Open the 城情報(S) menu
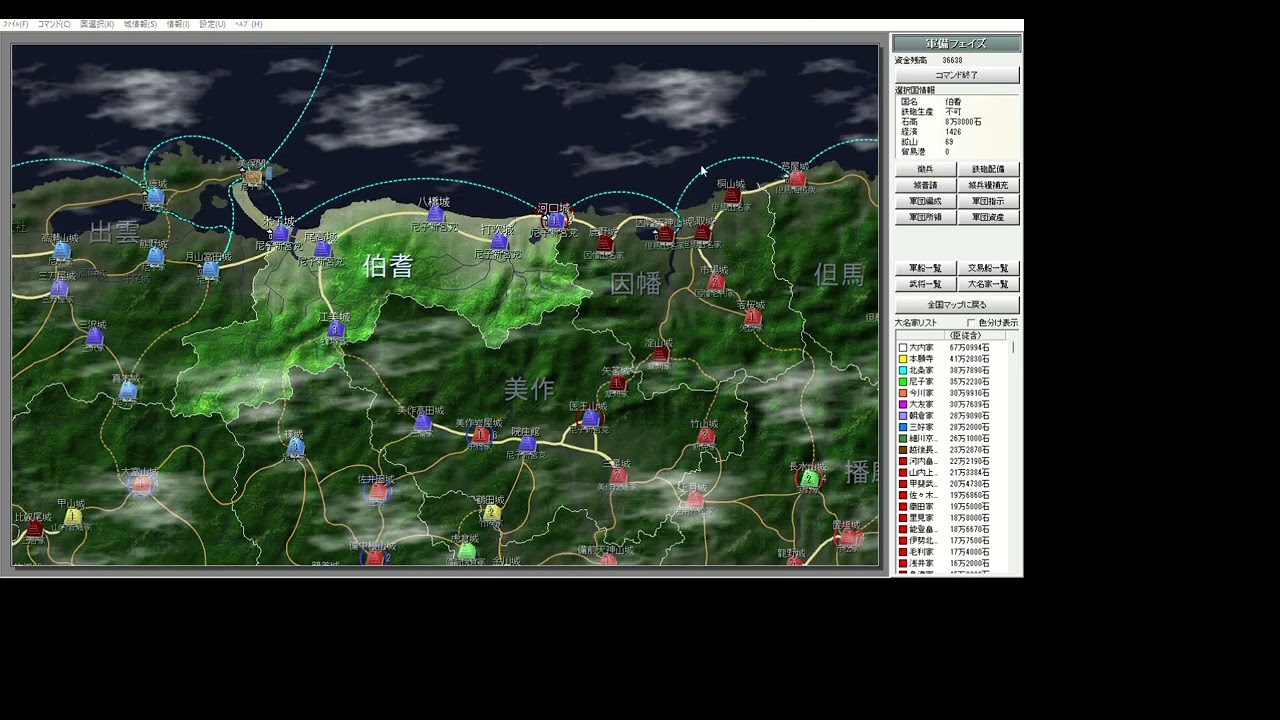The image size is (1280, 720). click(x=140, y=24)
